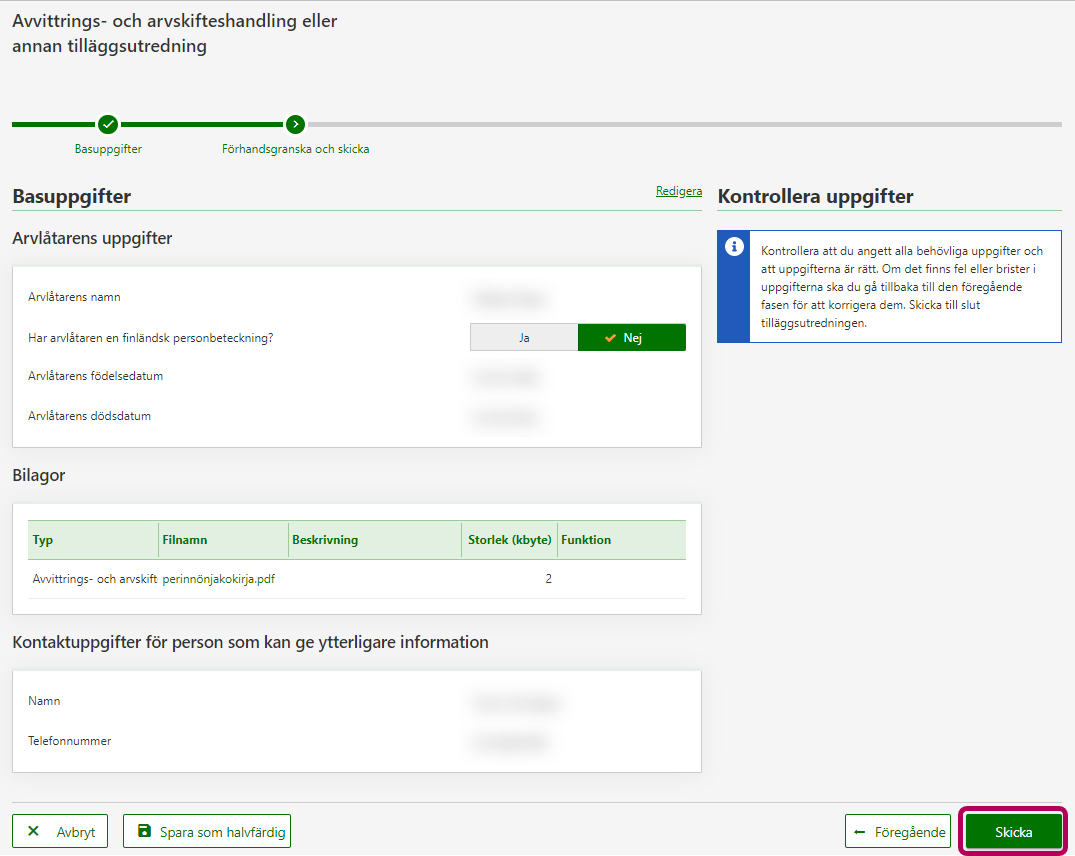The image size is (1075, 856).
Task: Click the floppy disk save icon
Action: pos(144,831)
